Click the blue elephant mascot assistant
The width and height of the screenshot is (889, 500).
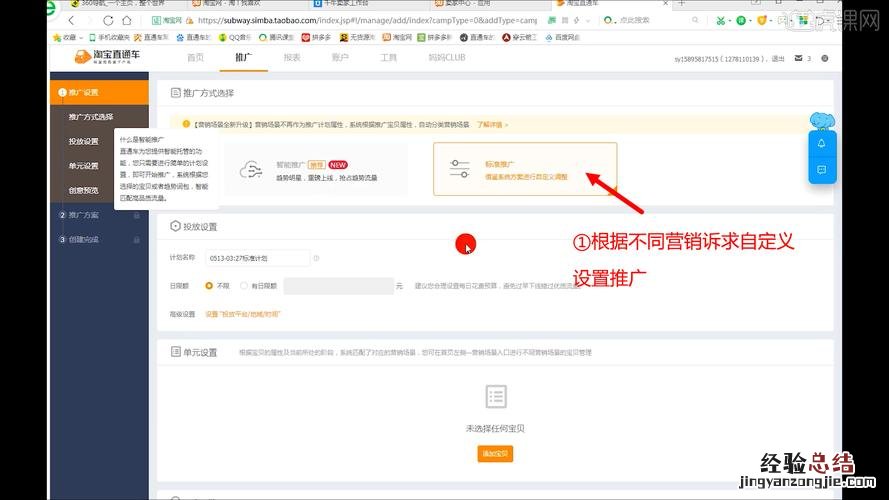(822, 121)
